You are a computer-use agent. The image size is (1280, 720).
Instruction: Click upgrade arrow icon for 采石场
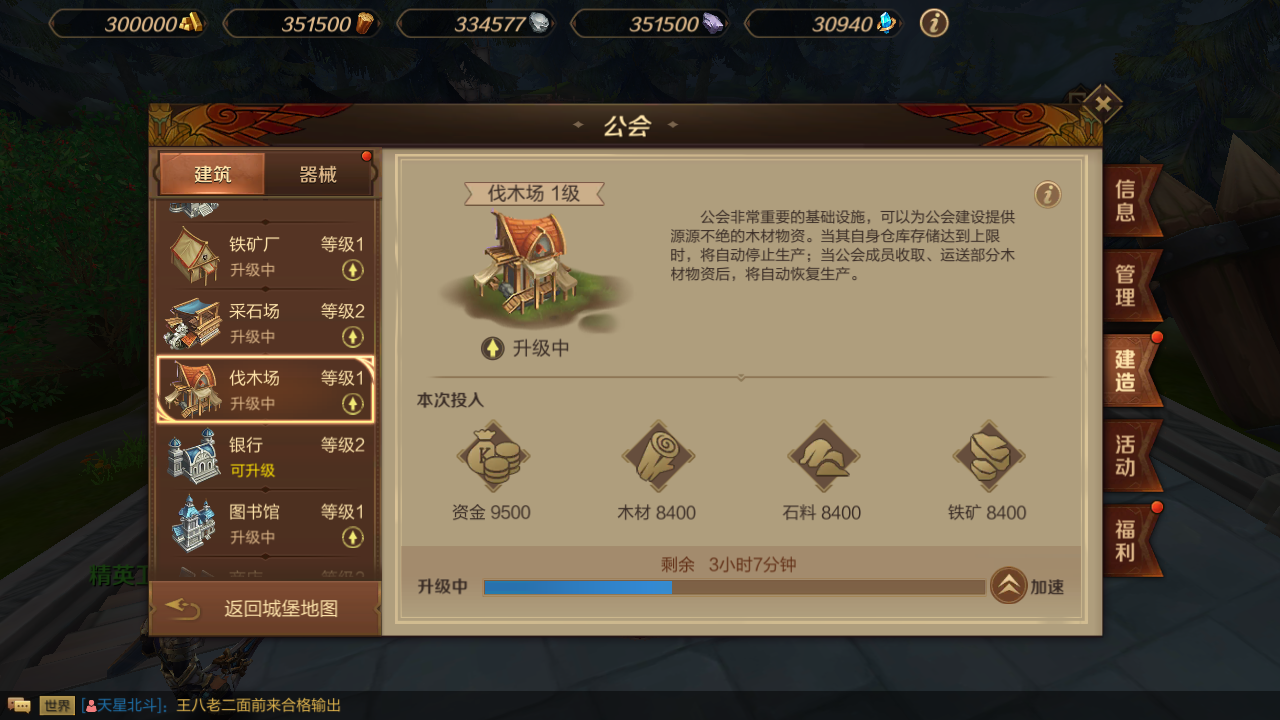tap(352, 337)
